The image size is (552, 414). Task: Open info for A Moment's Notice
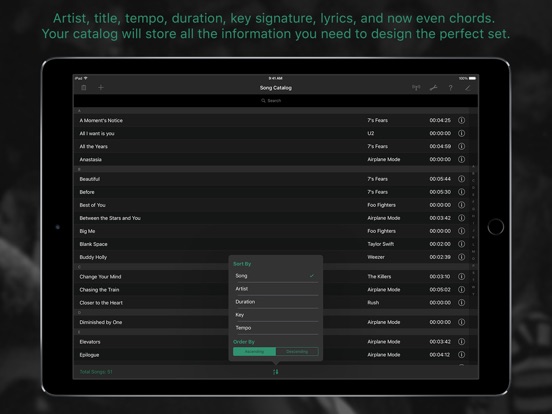point(462,120)
